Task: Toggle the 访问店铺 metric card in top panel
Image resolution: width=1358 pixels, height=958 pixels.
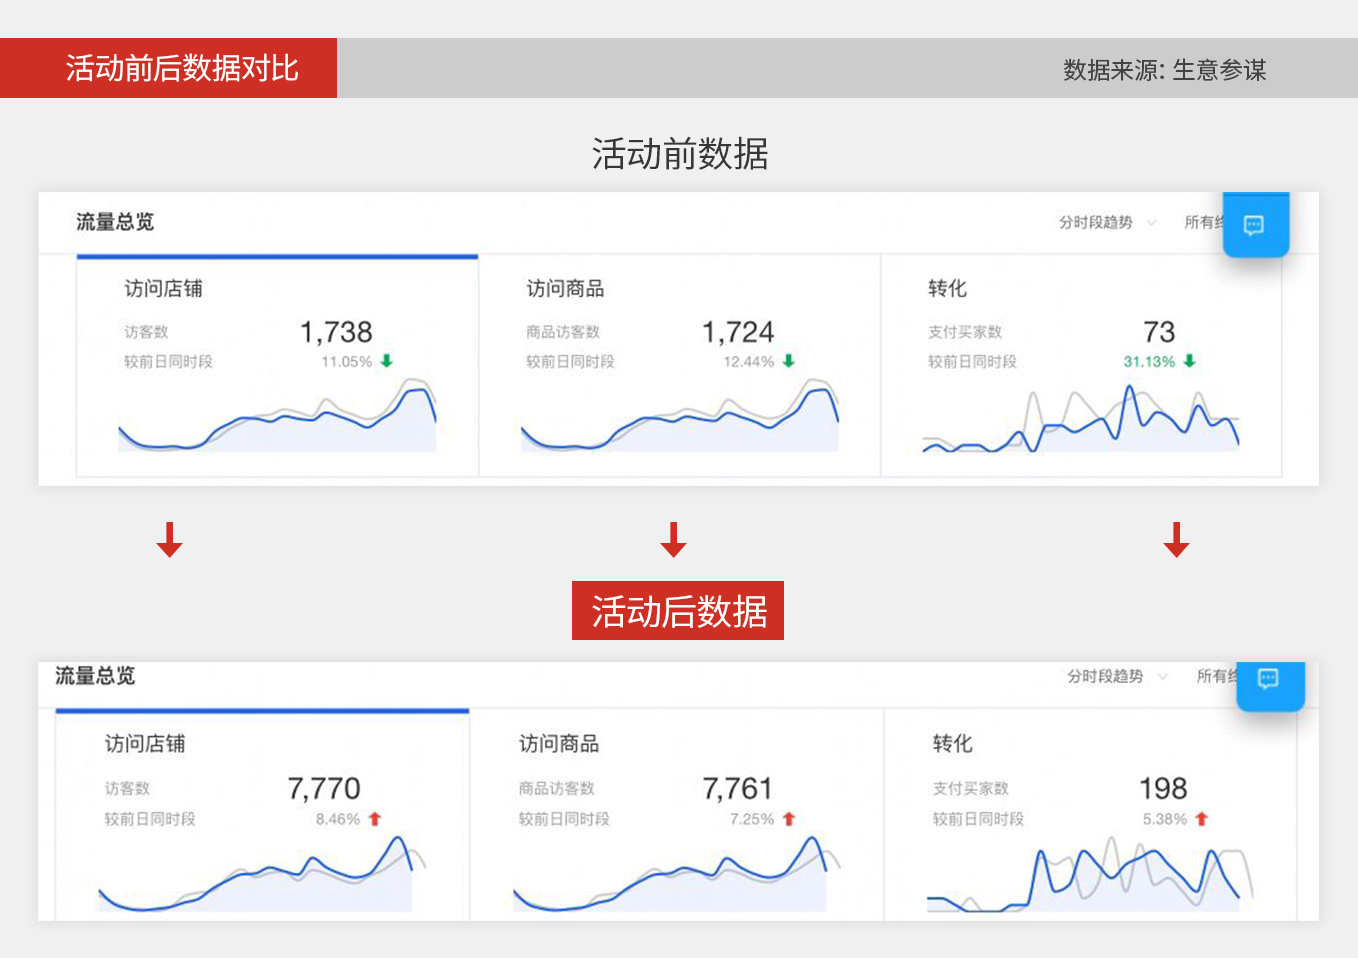Action: (278, 365)
